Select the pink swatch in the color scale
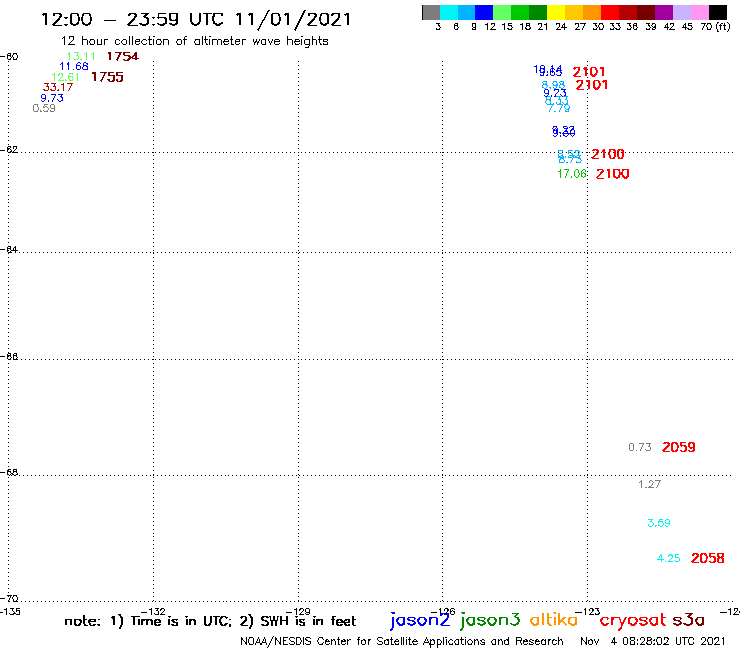Viewport: 740px width, 650px height. 700,12
